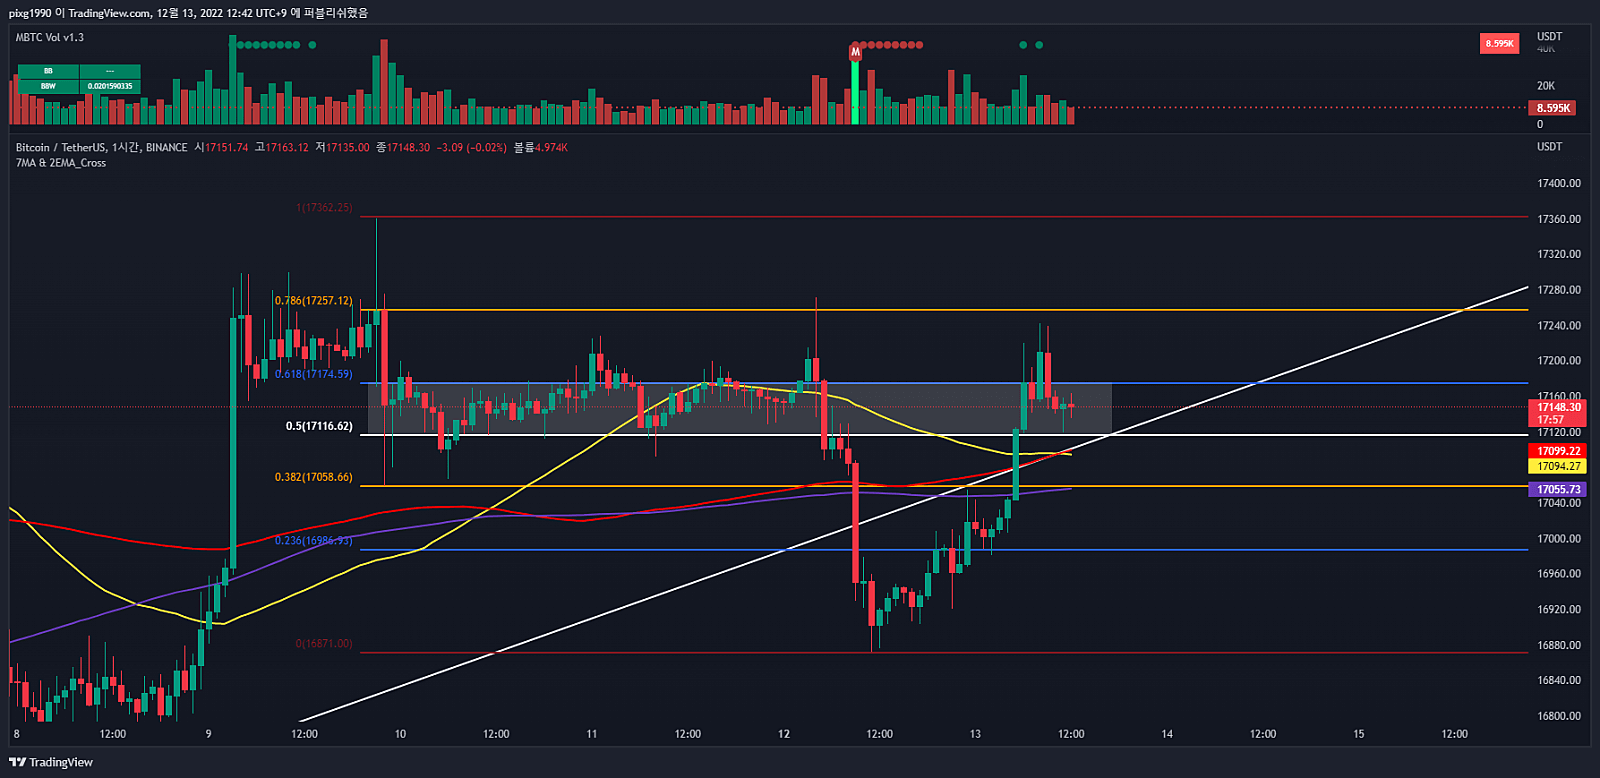Viewport: 1600px width, 778px height.
Task: Click the purple 17055.73 price tag
Action: [1558, 489]
